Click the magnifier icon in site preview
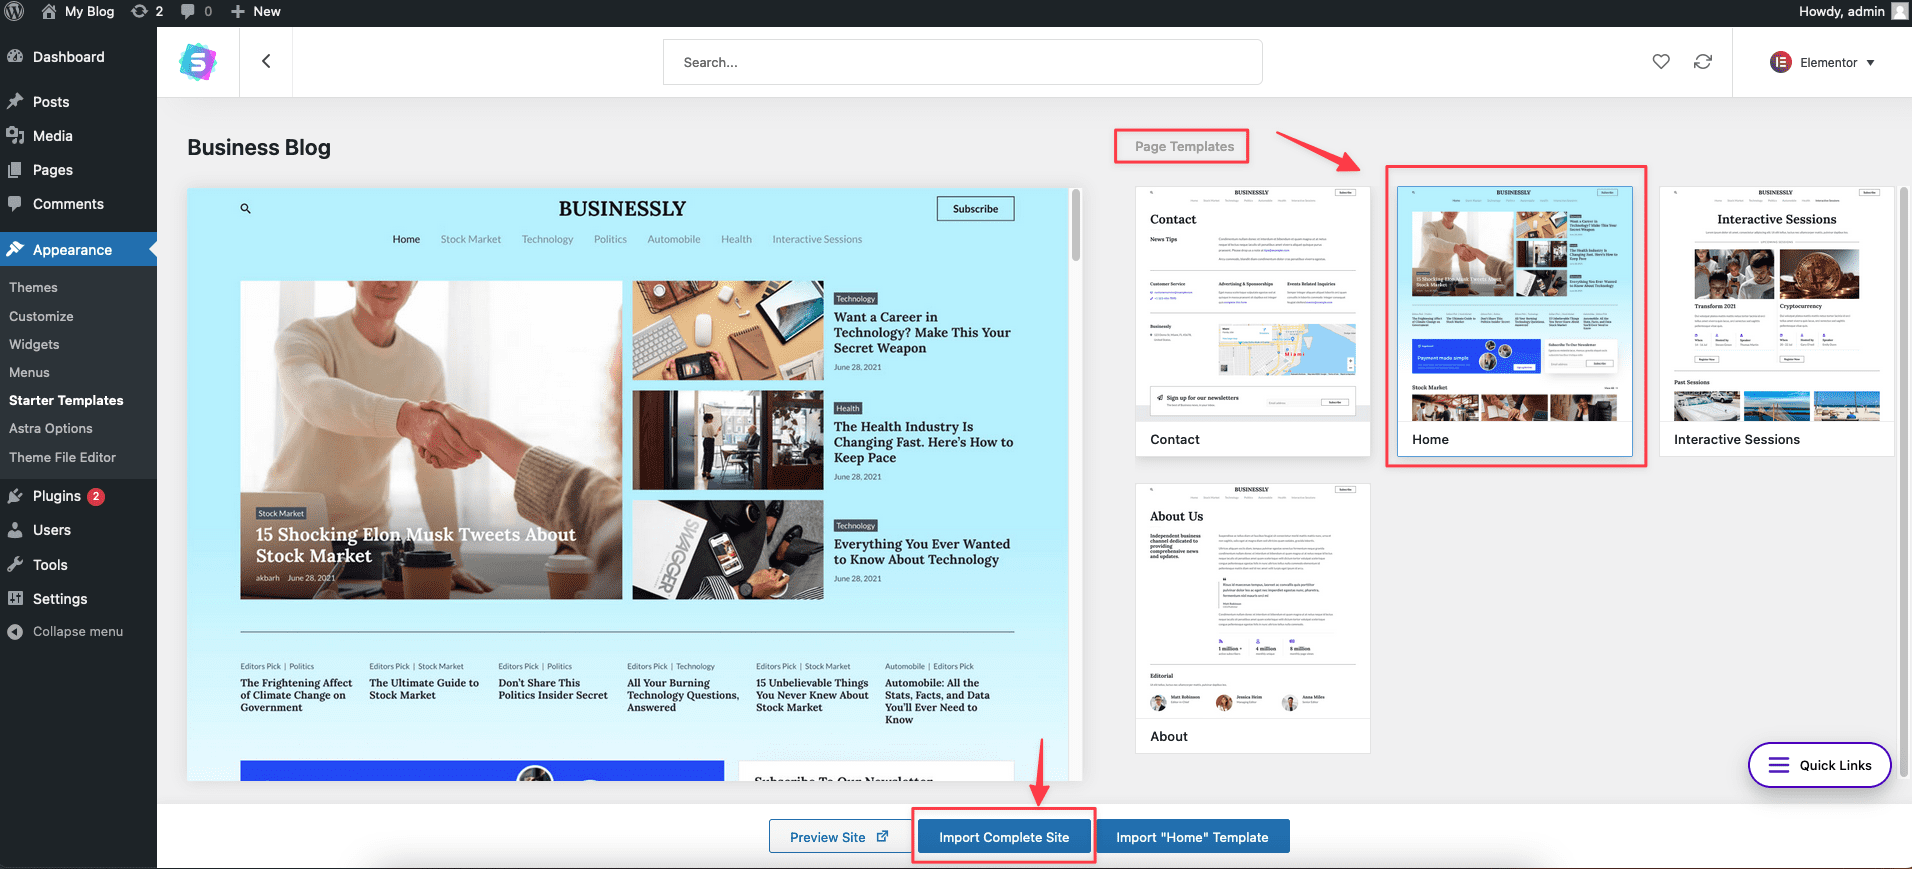 [245, 209]
